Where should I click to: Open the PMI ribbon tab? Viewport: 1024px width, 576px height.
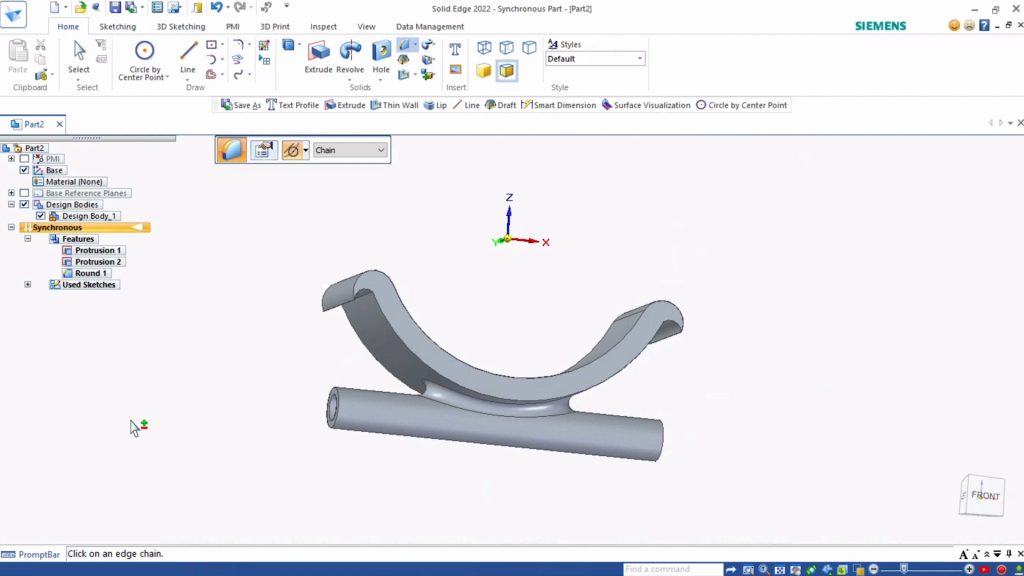pos(232,27)
